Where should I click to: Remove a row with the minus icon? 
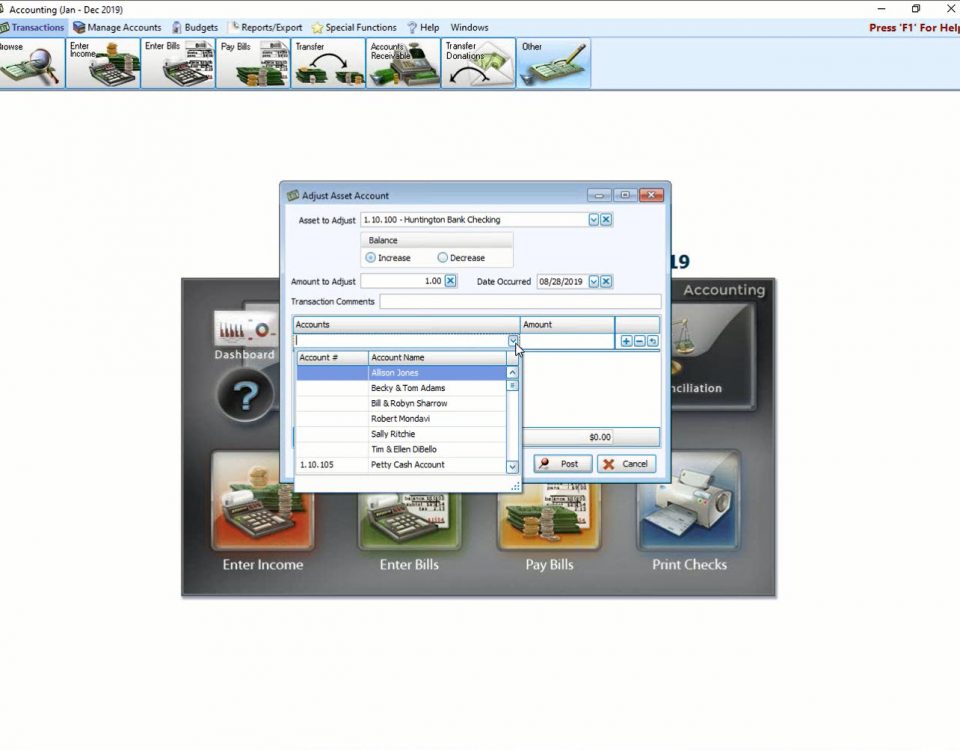640,341
